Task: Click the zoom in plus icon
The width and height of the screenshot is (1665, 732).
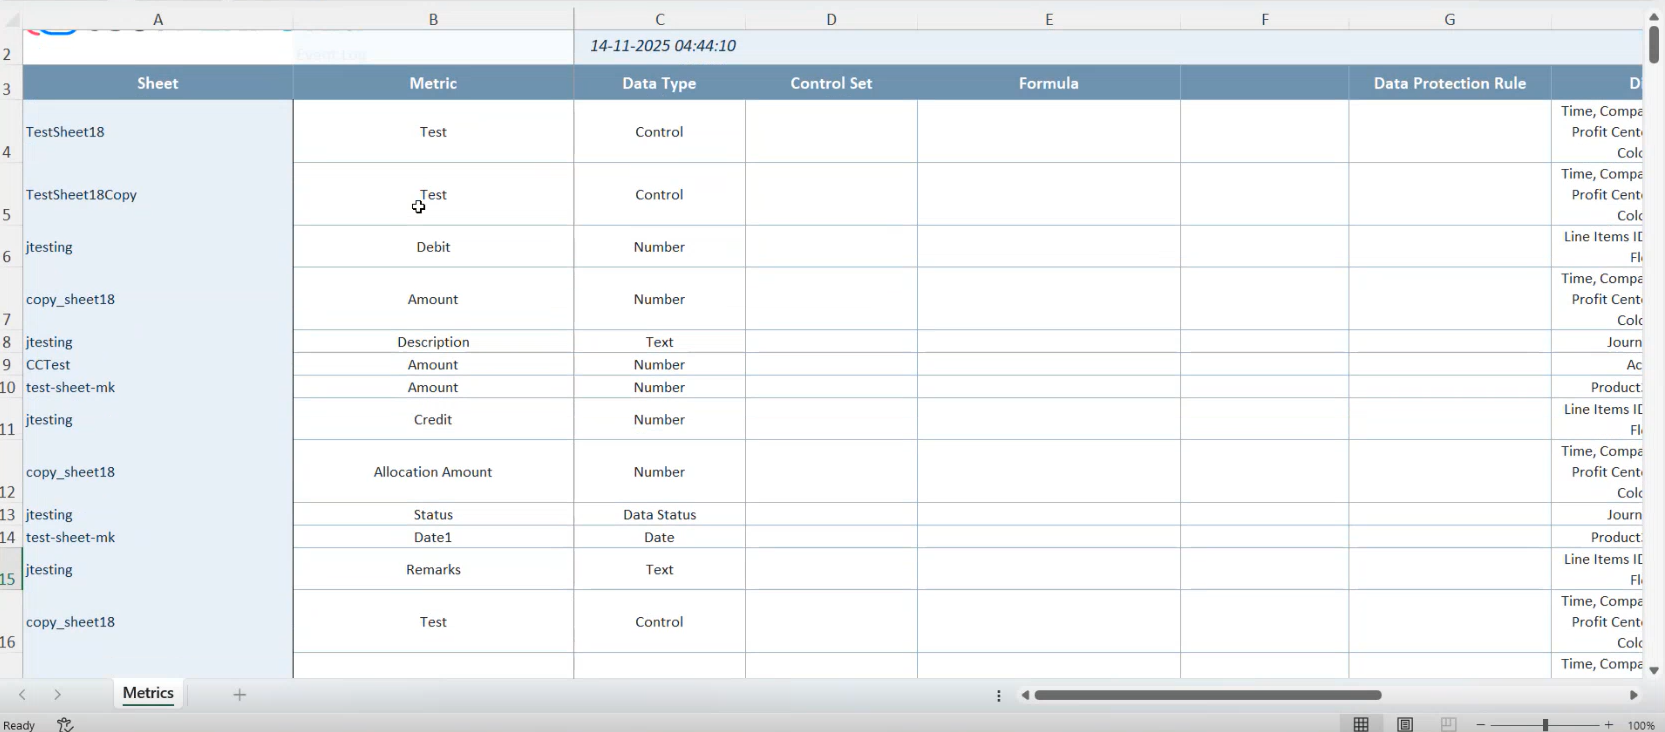Action: 1608,725
